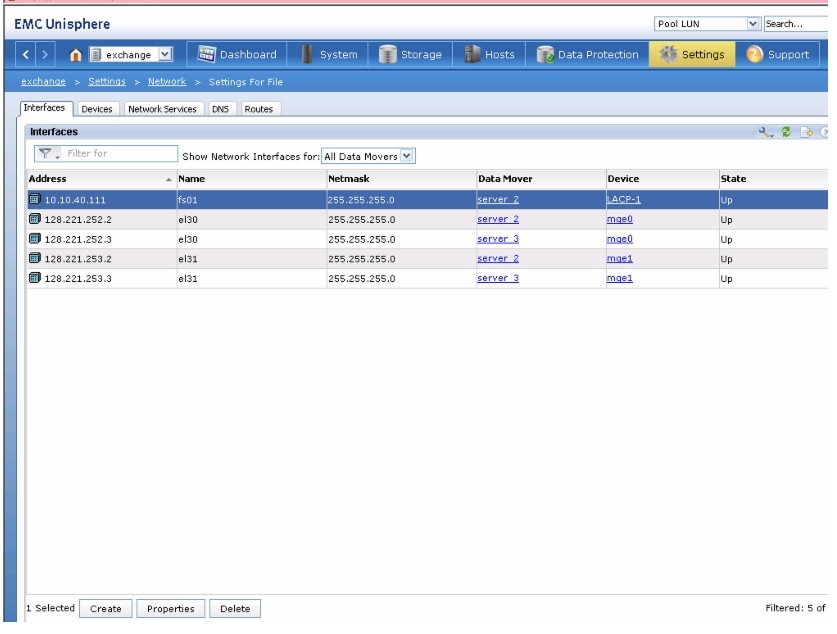Click the interface icon for 128.221.252.3
837x634 pixels.
pos(35,239)
